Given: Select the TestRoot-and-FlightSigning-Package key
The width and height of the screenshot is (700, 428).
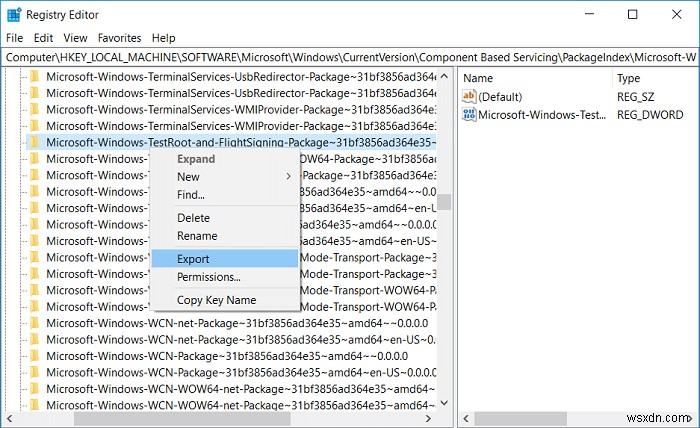Looking at the screenshot, I should 241,142.
